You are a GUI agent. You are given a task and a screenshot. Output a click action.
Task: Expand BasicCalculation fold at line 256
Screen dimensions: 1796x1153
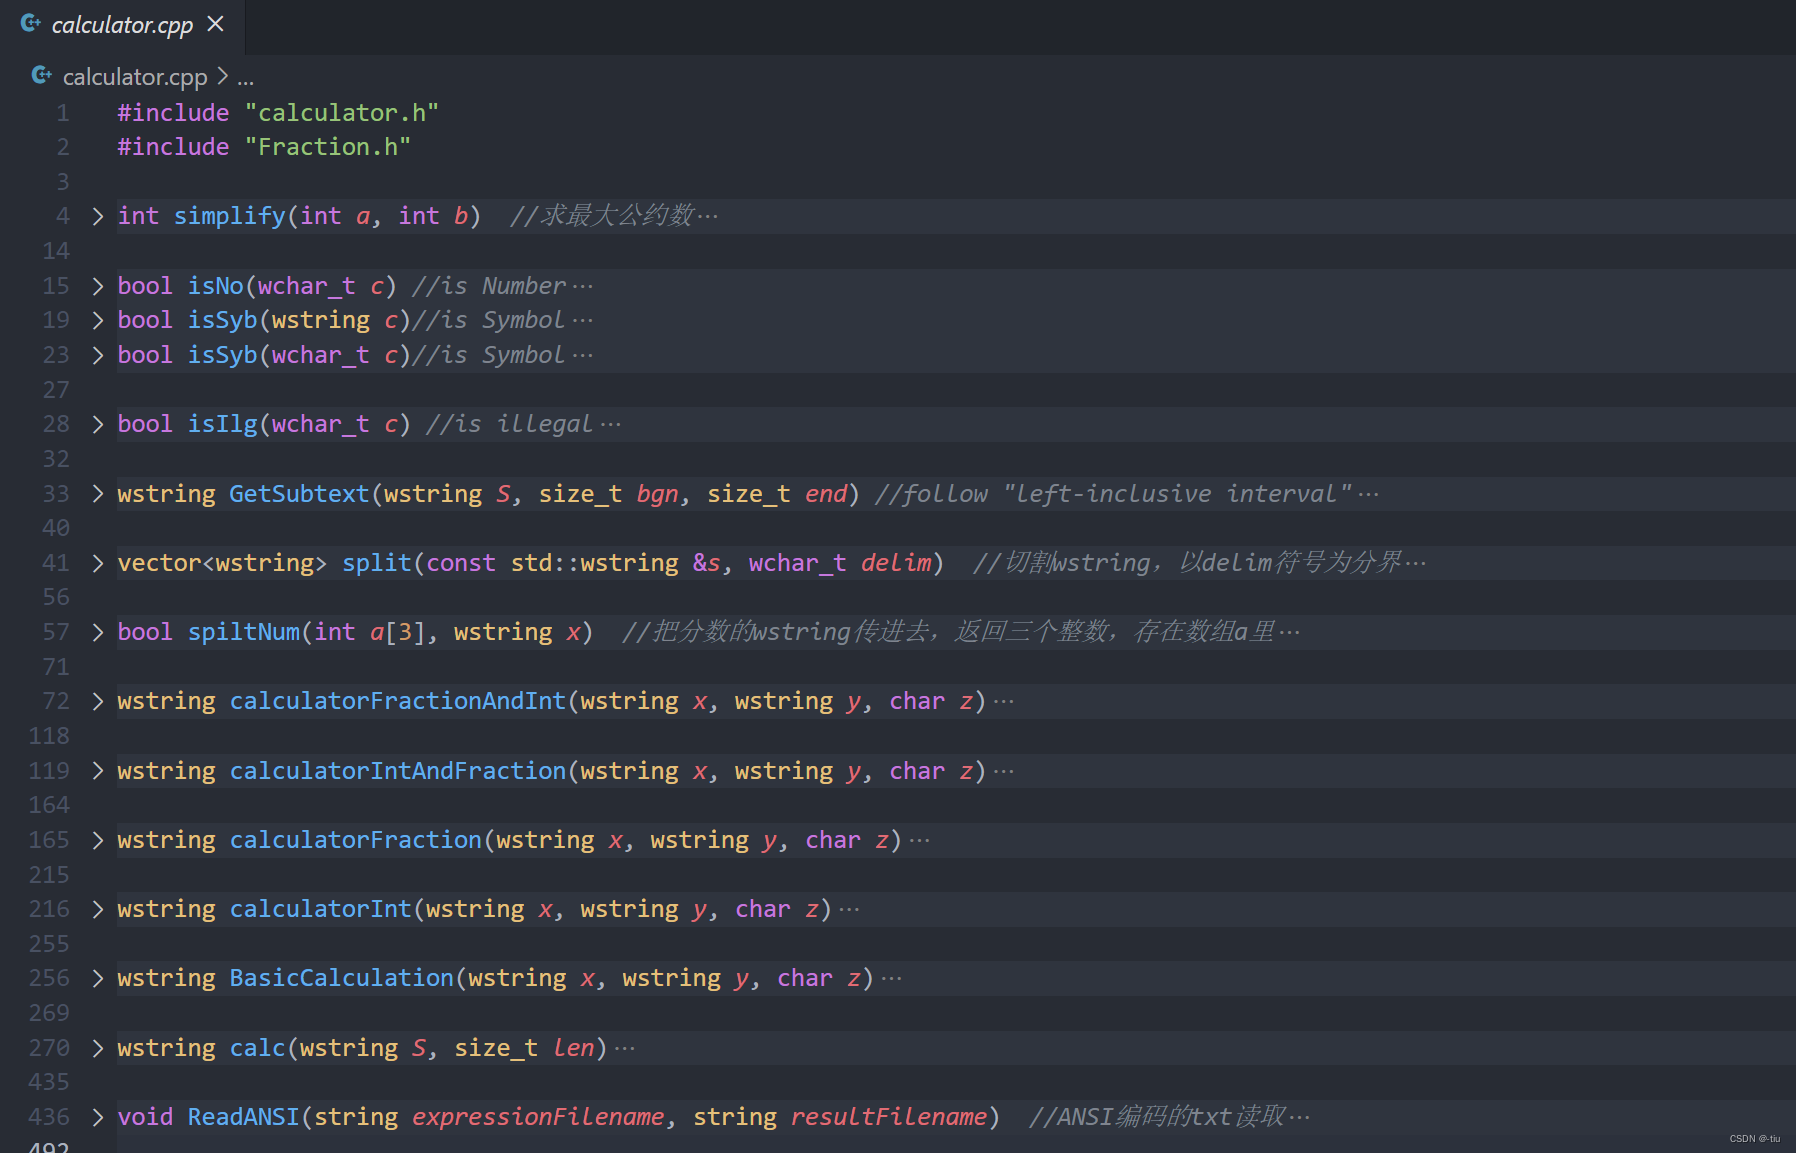(x=97, y=978)
